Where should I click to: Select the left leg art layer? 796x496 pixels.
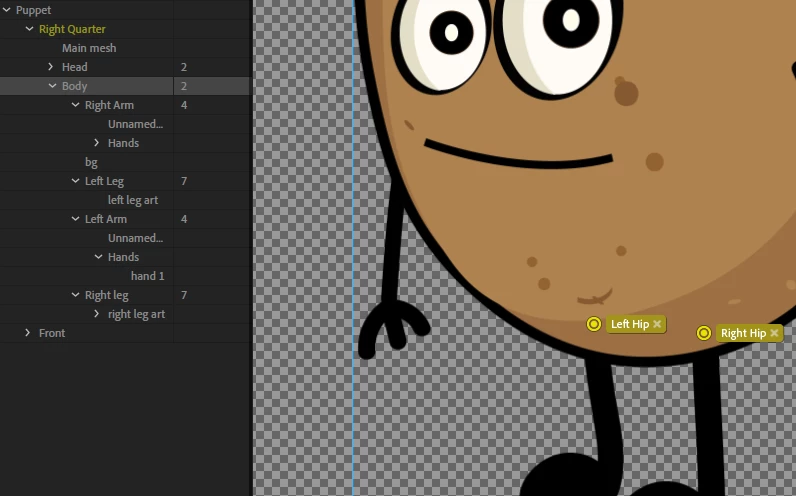point(132,200)
